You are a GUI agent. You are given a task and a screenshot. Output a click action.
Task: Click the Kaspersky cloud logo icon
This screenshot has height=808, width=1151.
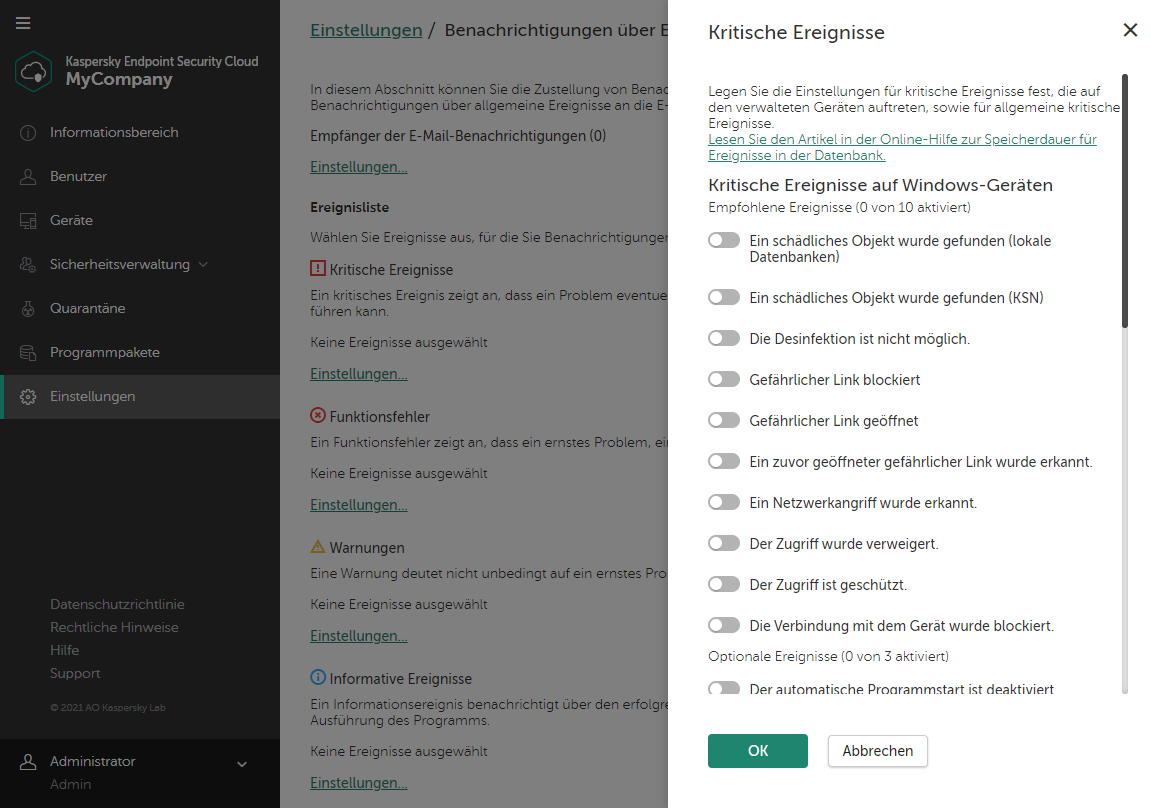tap(34, 71)
